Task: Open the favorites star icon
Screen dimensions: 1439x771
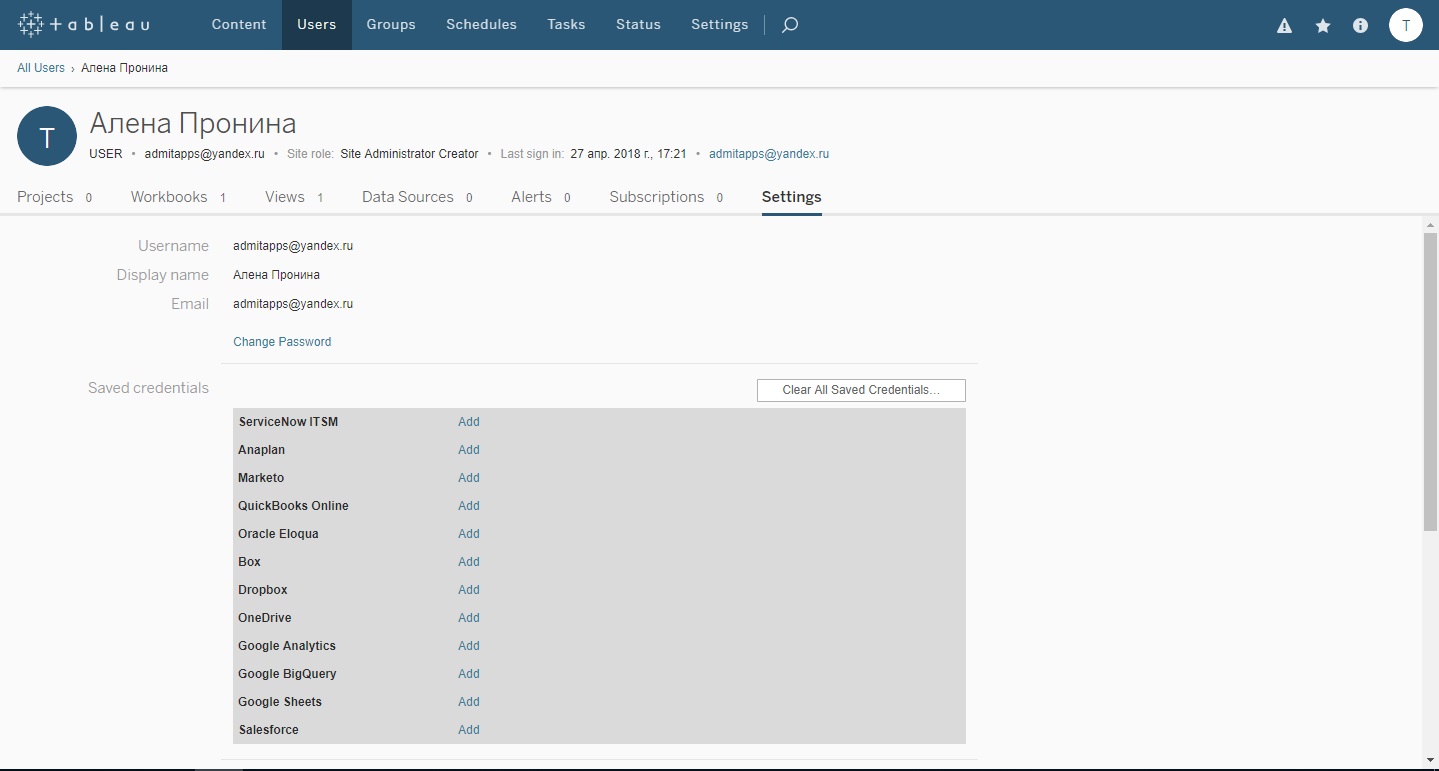Action: point(1321,26)
